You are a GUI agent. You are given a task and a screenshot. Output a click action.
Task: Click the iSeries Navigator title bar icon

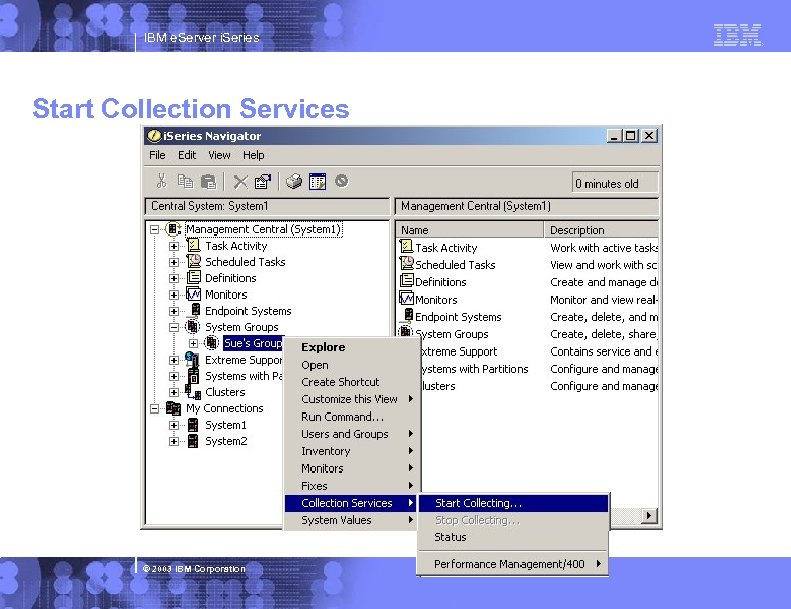click(x=153, y=136)
